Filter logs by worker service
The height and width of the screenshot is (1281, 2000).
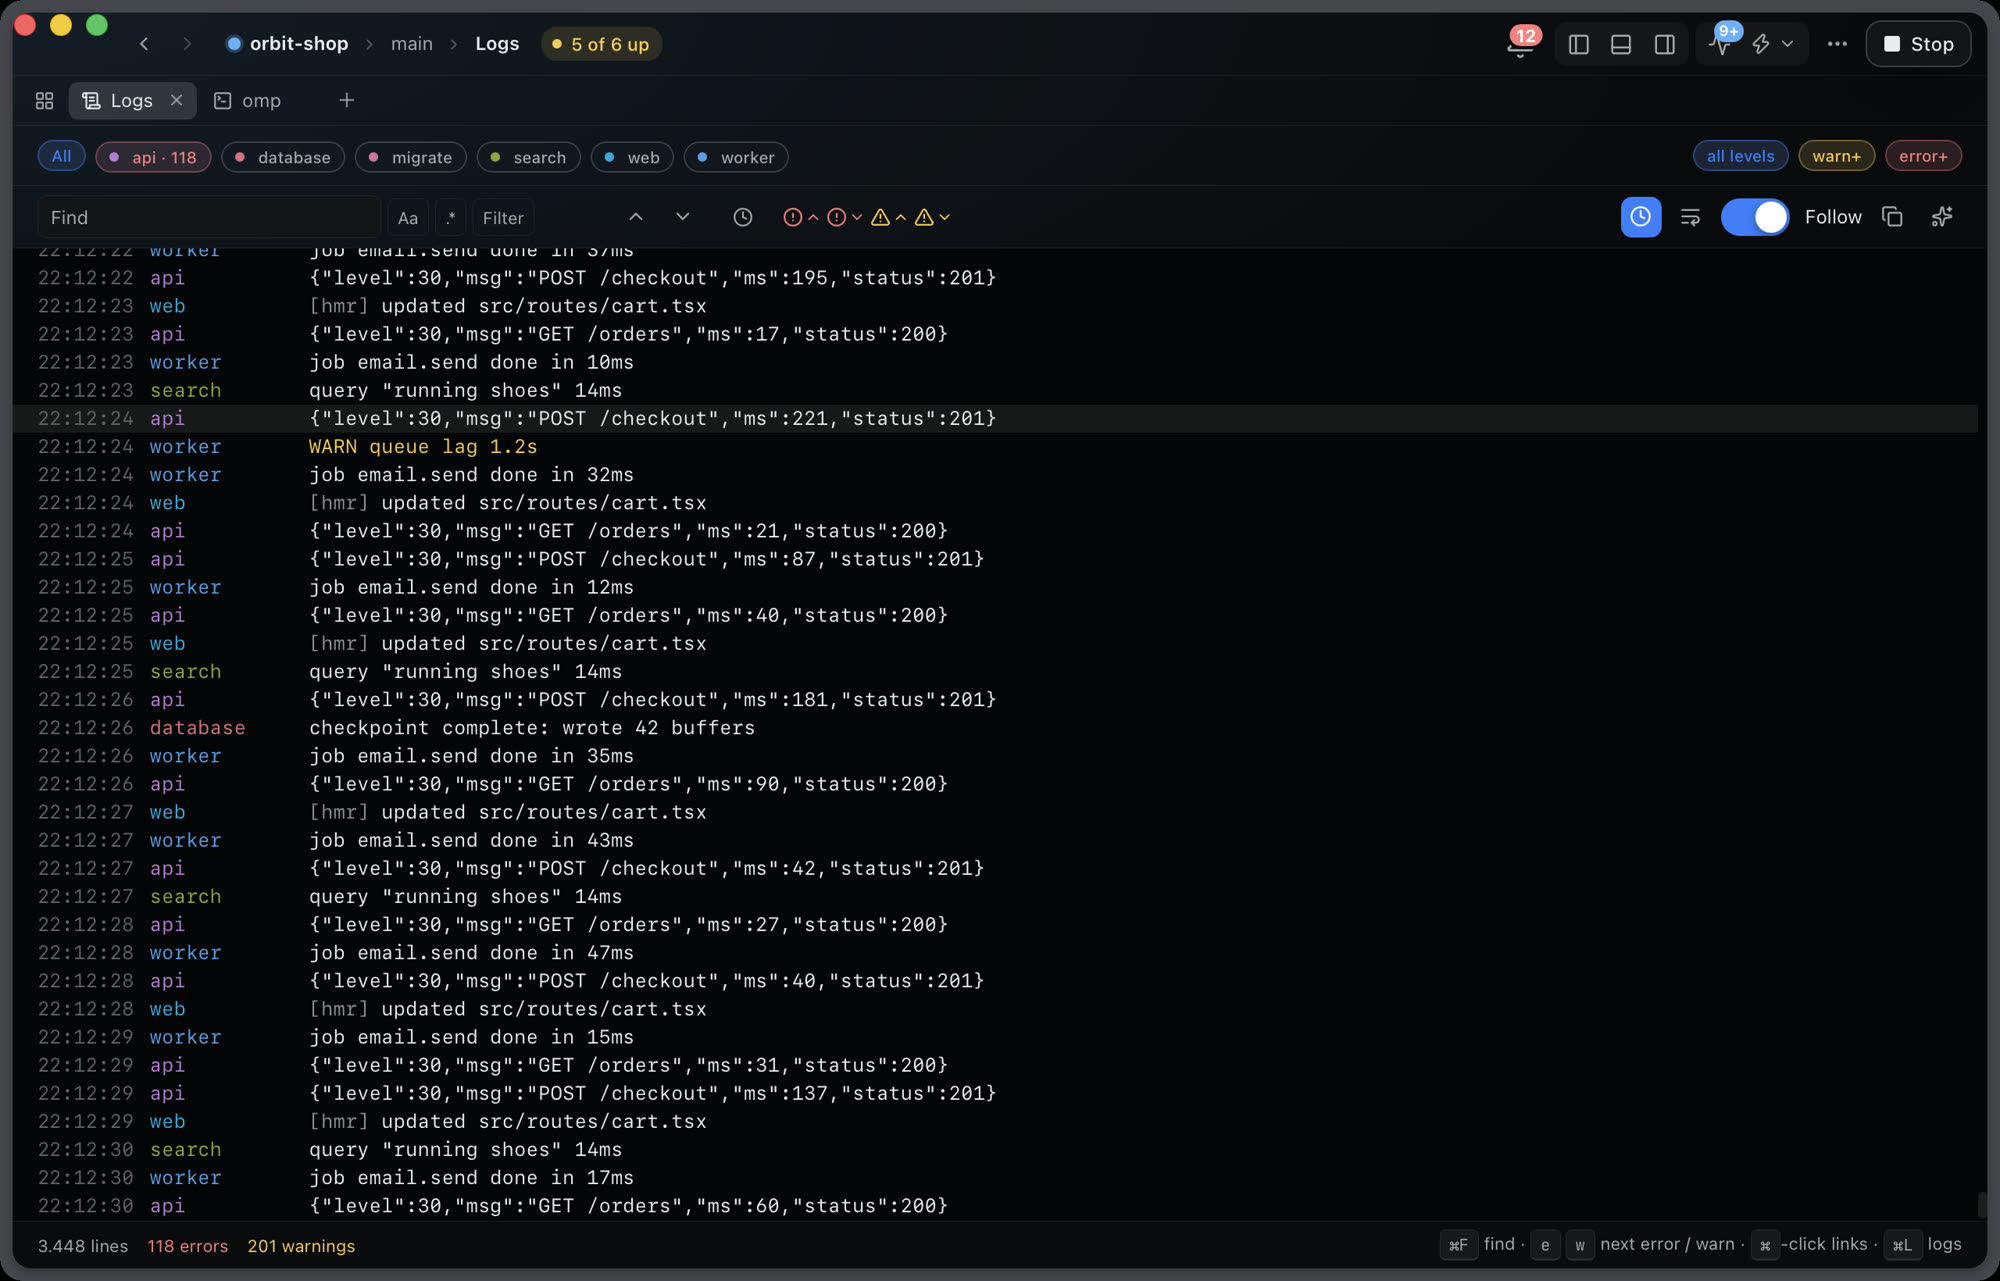click(736, 157)
